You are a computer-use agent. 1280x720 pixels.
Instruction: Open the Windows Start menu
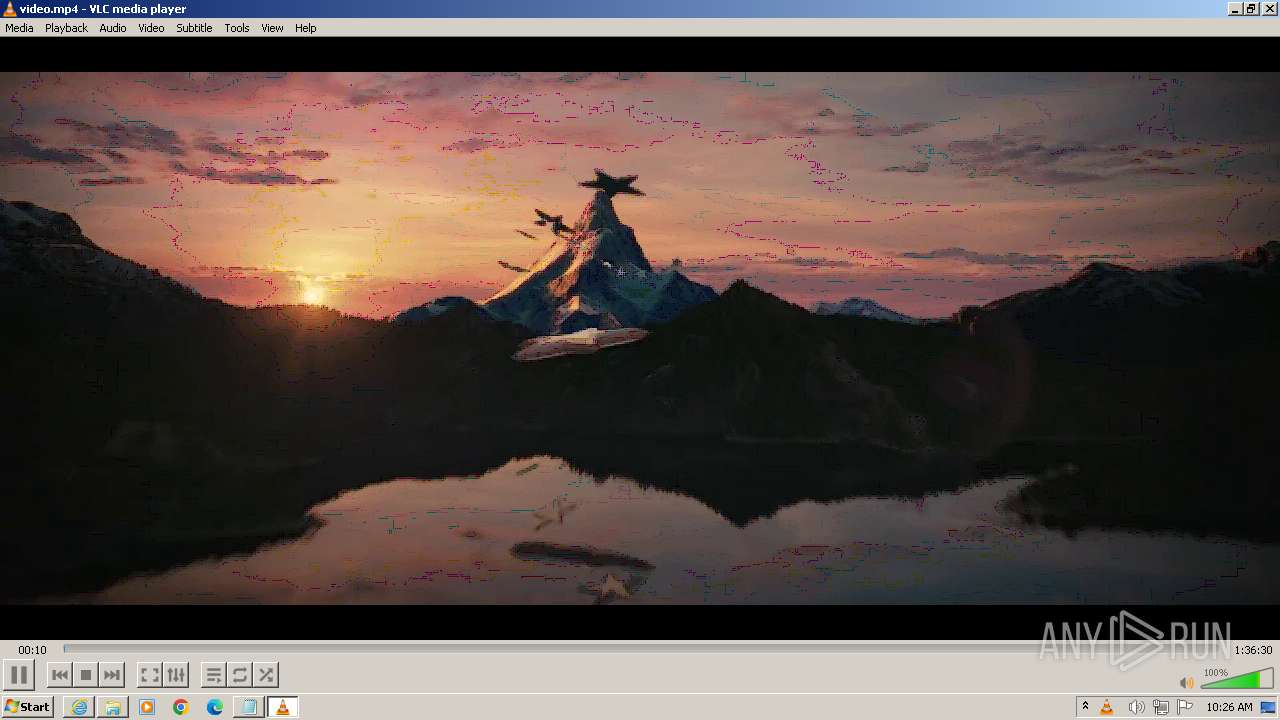pos(28,706)
